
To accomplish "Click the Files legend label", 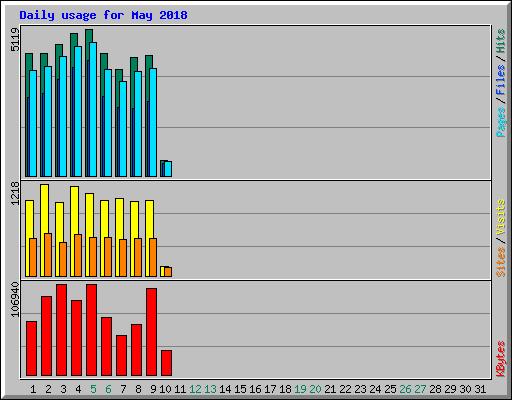I will coord(501,80).
